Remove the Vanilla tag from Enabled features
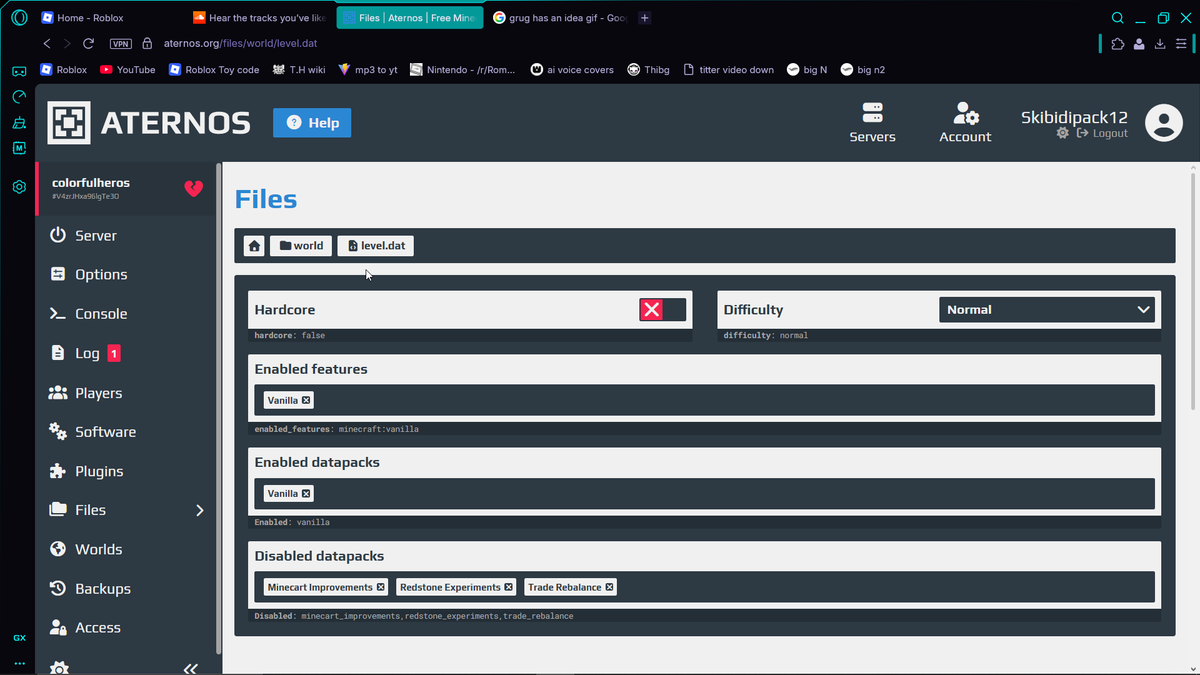This screenshot has height=675, width=1200. click(306, 400)
